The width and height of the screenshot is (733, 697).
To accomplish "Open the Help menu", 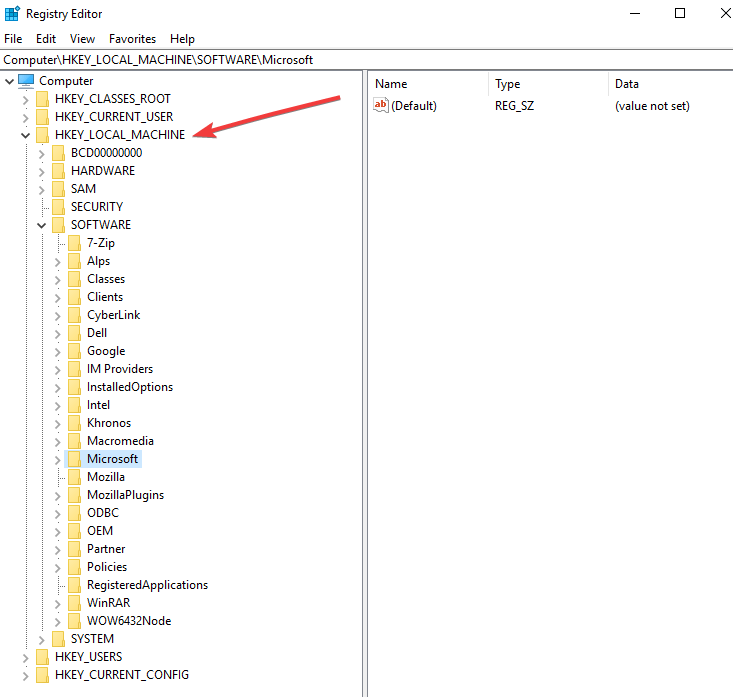I will pos(182,39).
